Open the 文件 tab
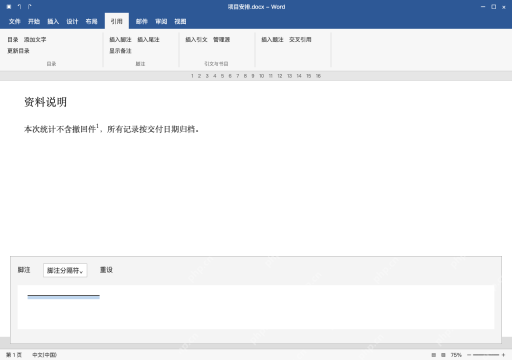Image resolution: width=512 pixels, height=360 pixels. (15, 21)
